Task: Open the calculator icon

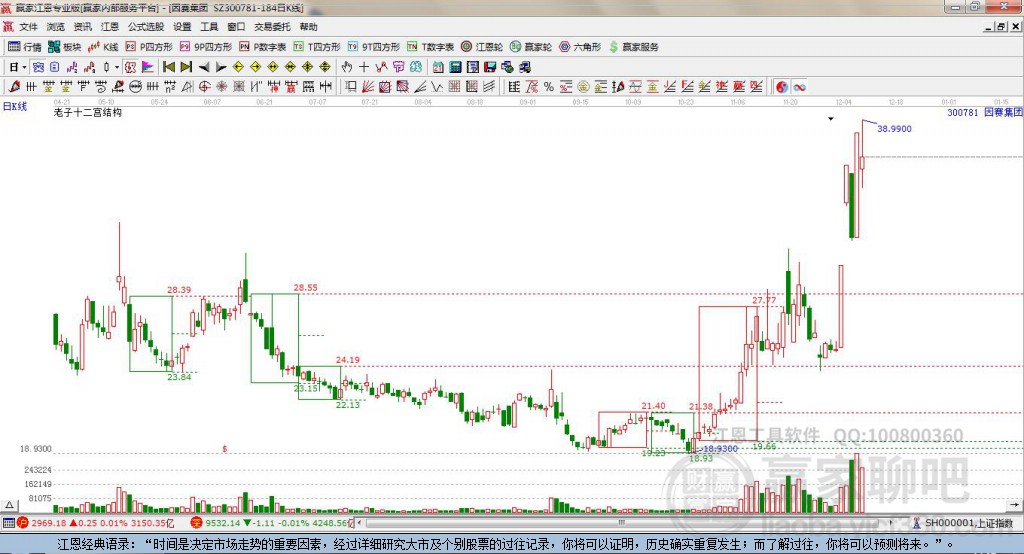Action: pyautogui.click(x=455, y=67)
